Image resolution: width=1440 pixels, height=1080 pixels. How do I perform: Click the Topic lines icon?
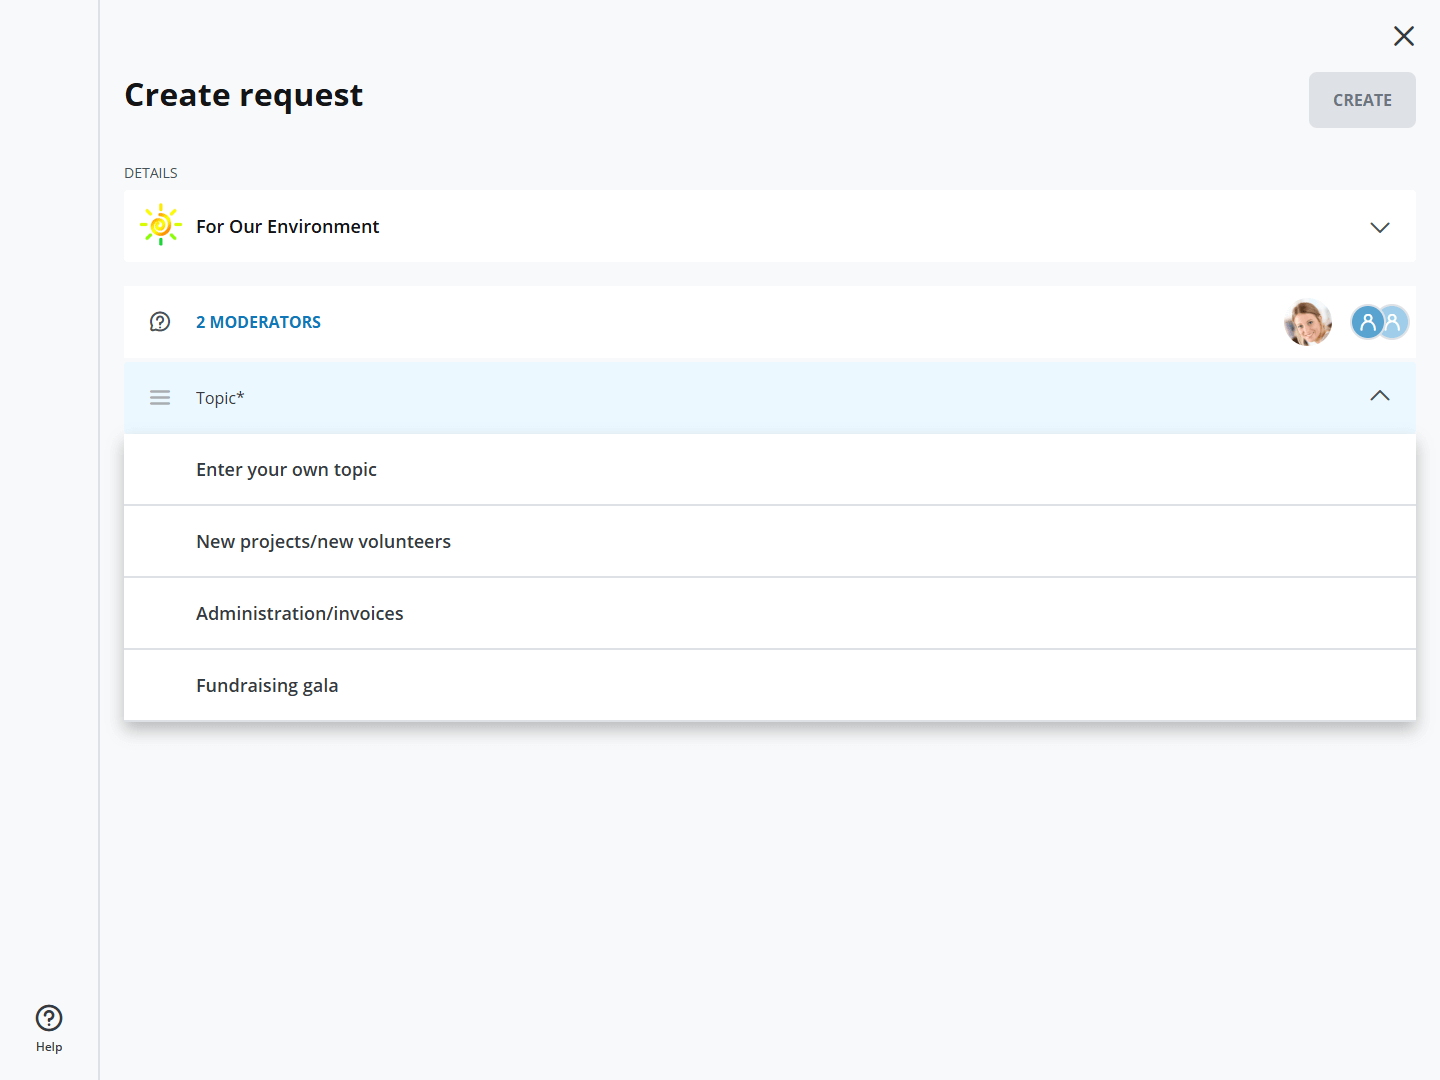tap(160, 398)
